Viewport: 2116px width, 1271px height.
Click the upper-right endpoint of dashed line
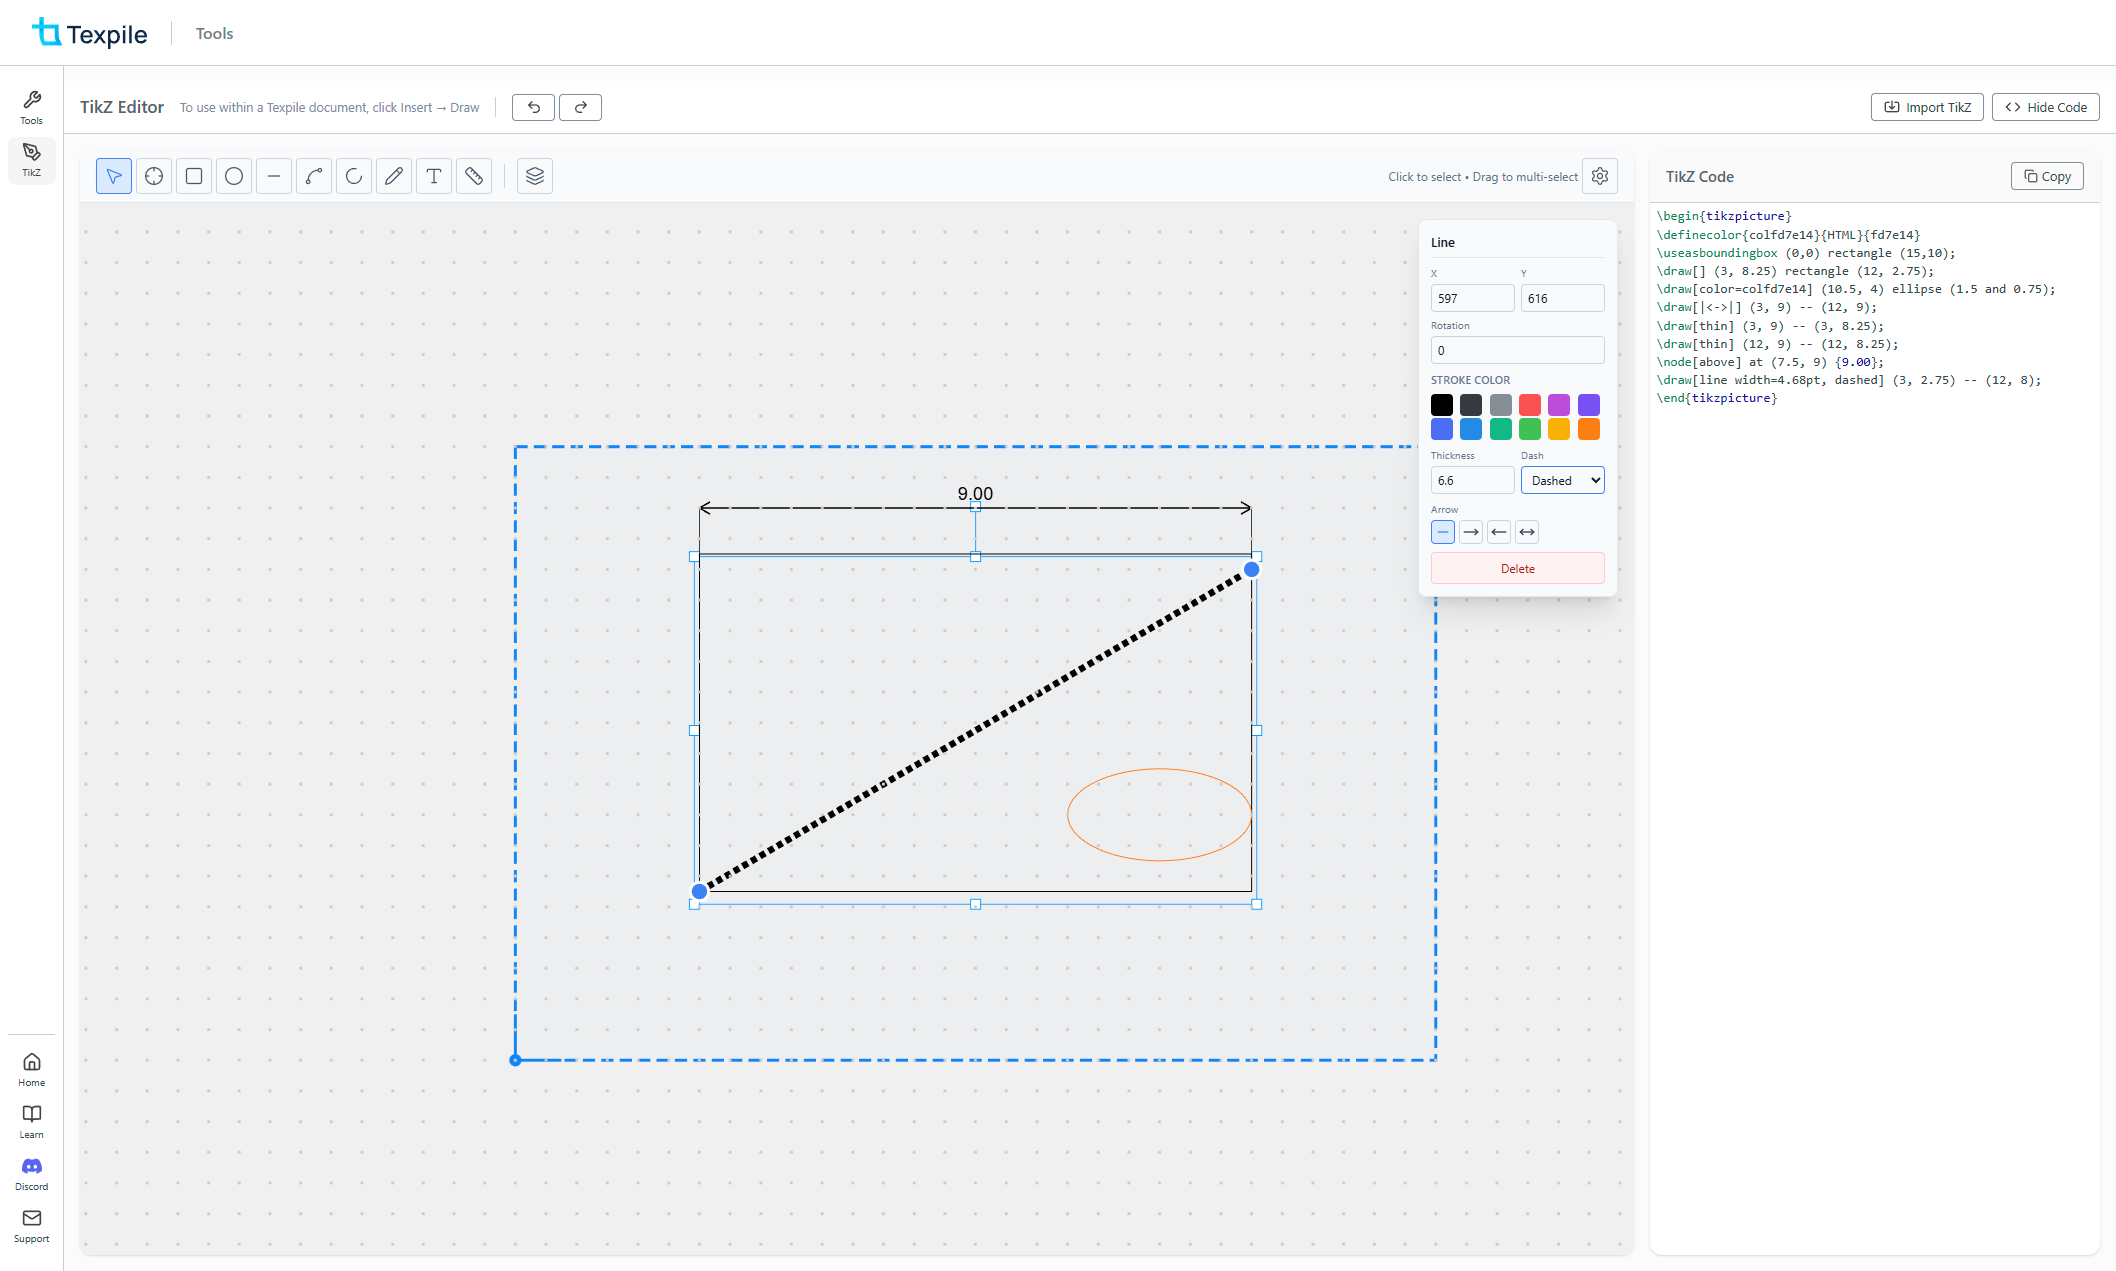1251,569
